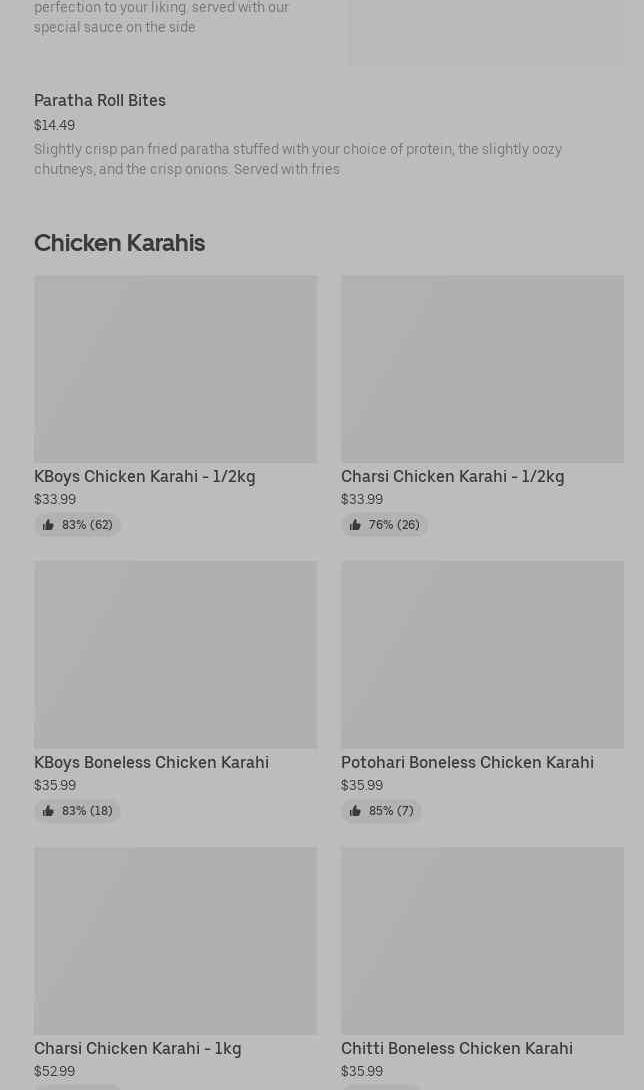The height and width of the screenshot is (1090, 644).
Task: Click thumbs-up icon on Potohari Boneless Chicken Karahi
Action: (x=355, y=811)
